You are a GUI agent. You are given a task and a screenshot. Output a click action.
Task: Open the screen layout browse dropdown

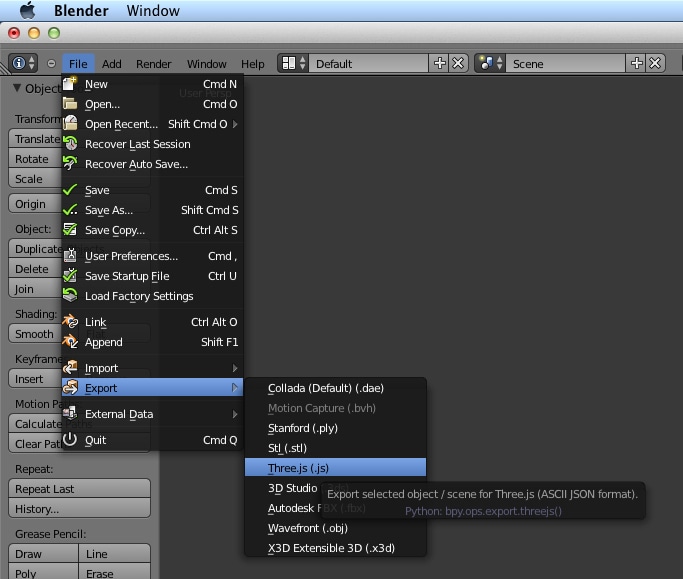293,63
